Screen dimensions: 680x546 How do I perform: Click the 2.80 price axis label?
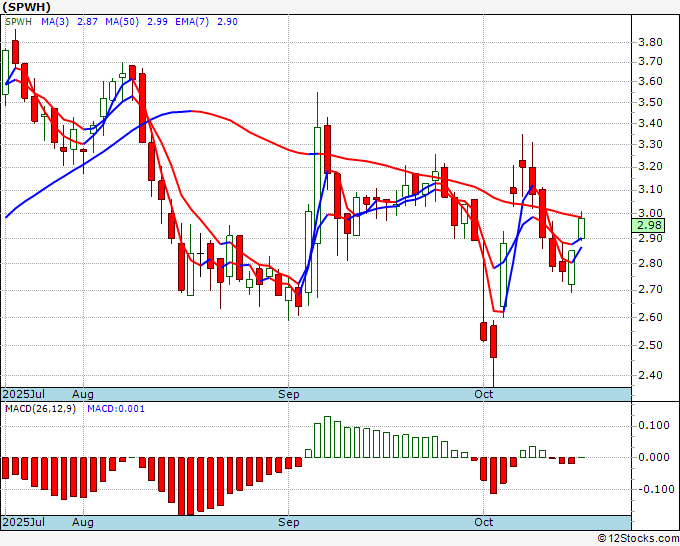click(x=651, y=263)
